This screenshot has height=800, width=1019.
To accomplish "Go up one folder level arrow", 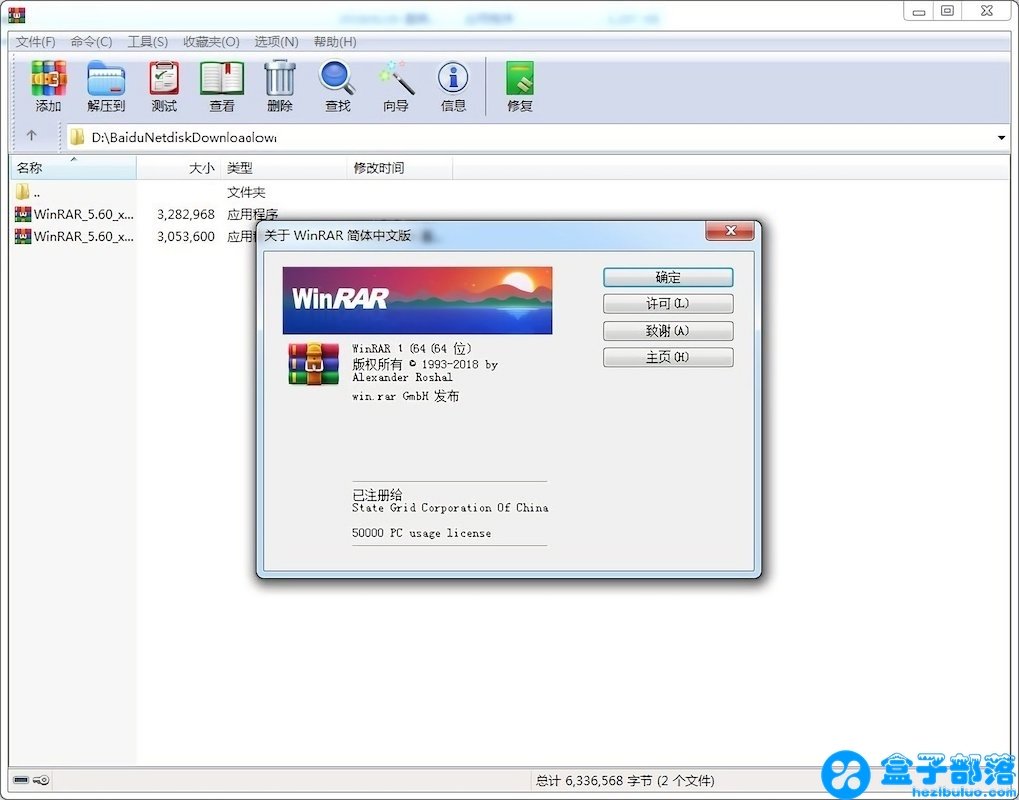I will pos(31,136).
